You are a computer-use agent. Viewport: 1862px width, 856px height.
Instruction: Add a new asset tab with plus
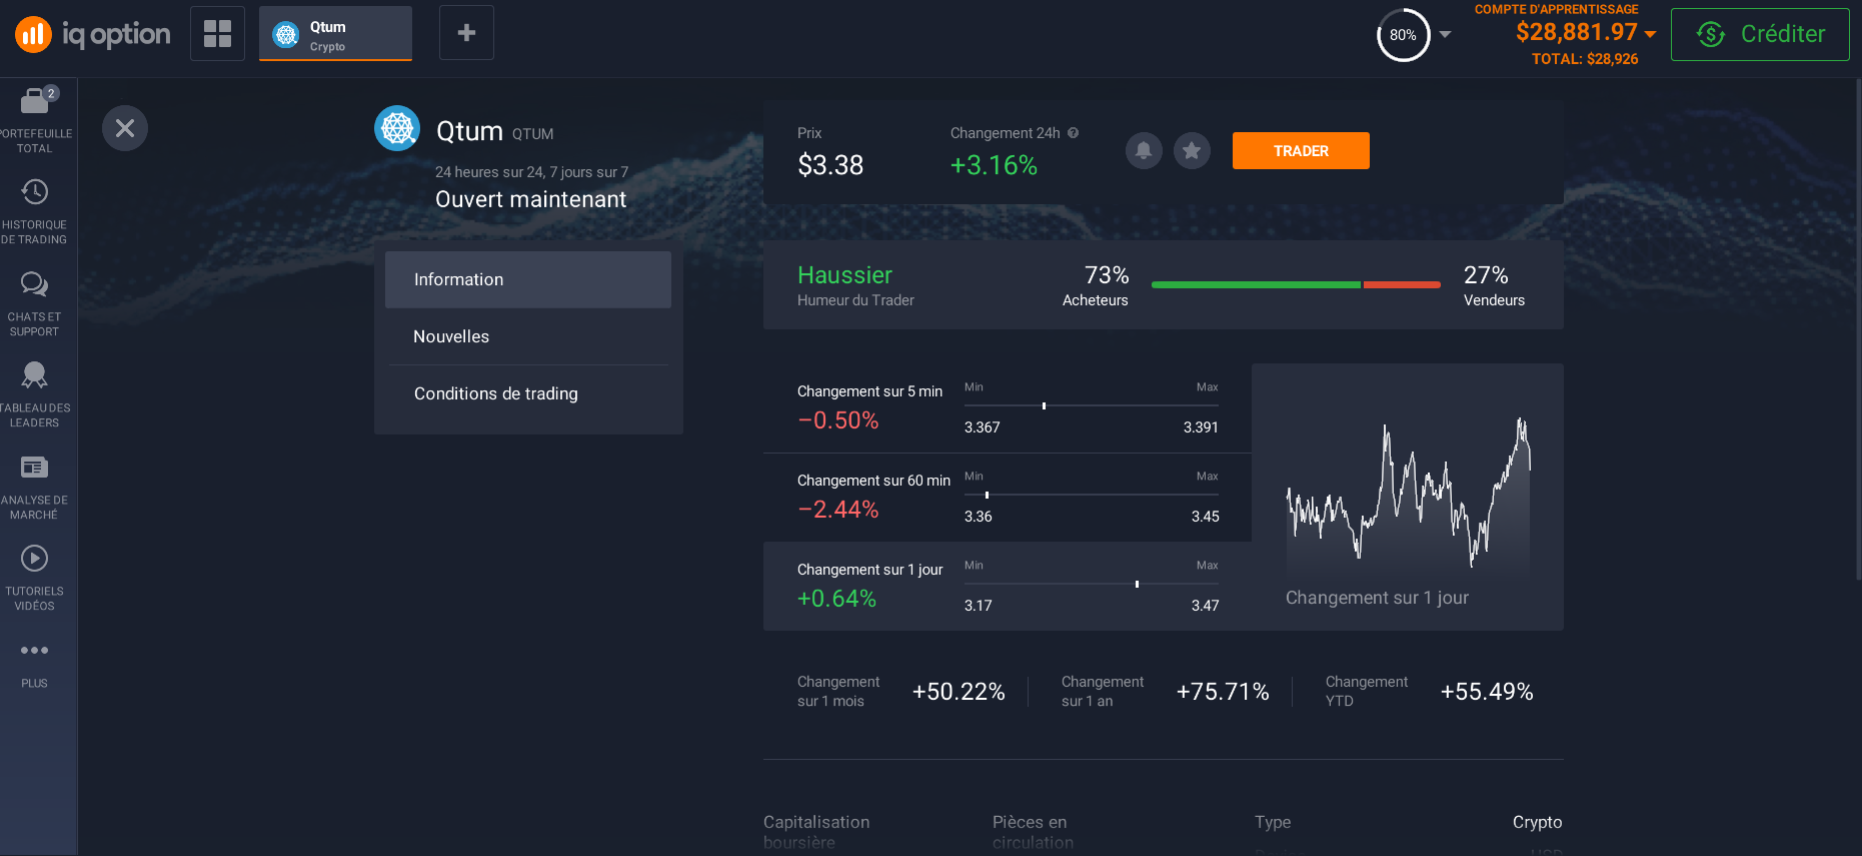click(466, 33)
